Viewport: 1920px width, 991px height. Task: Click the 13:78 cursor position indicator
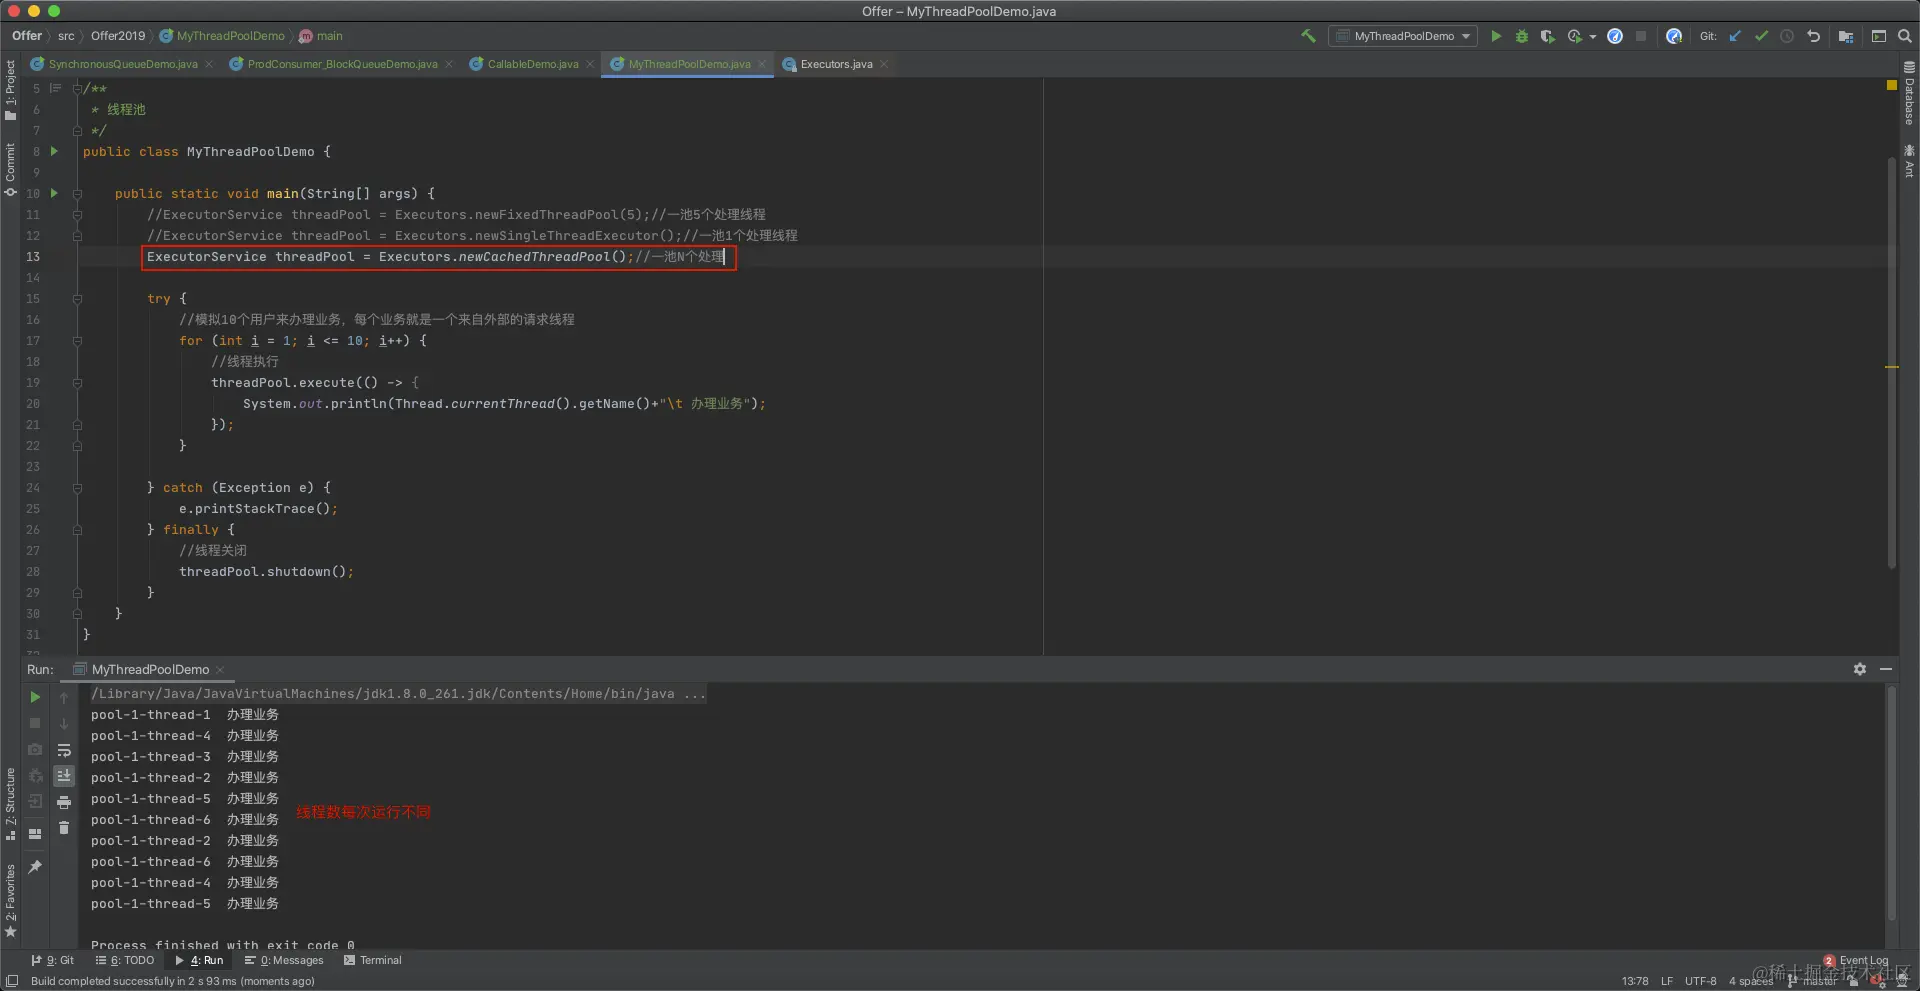[1635, 981]
